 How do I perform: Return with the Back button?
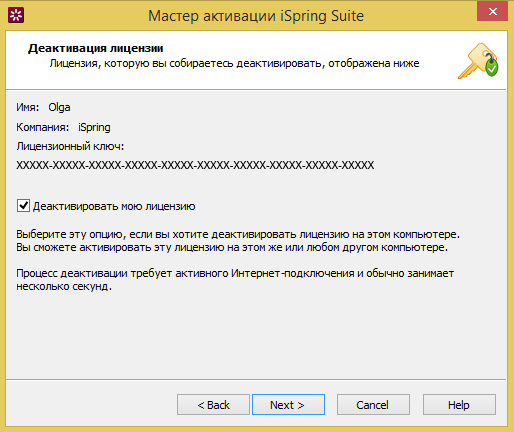213,405
